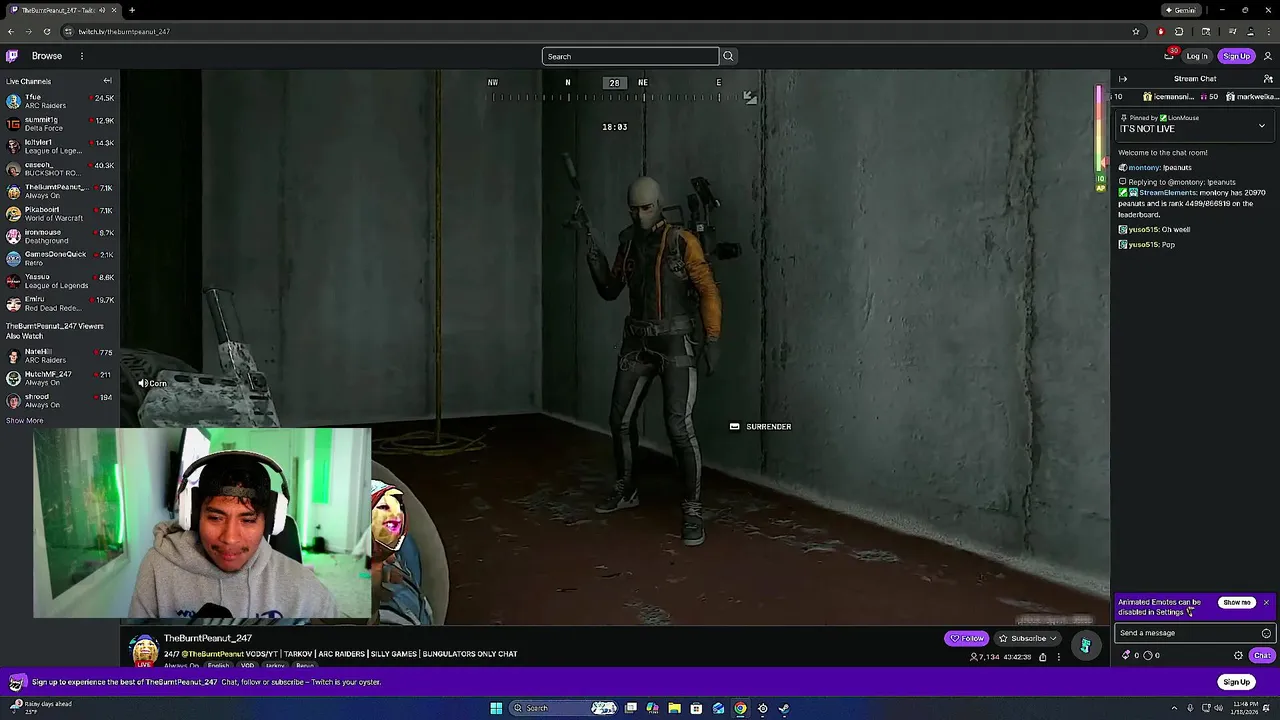Click the Log In button
Viewport: 1280px width, 720px height.
(1197, 56)
